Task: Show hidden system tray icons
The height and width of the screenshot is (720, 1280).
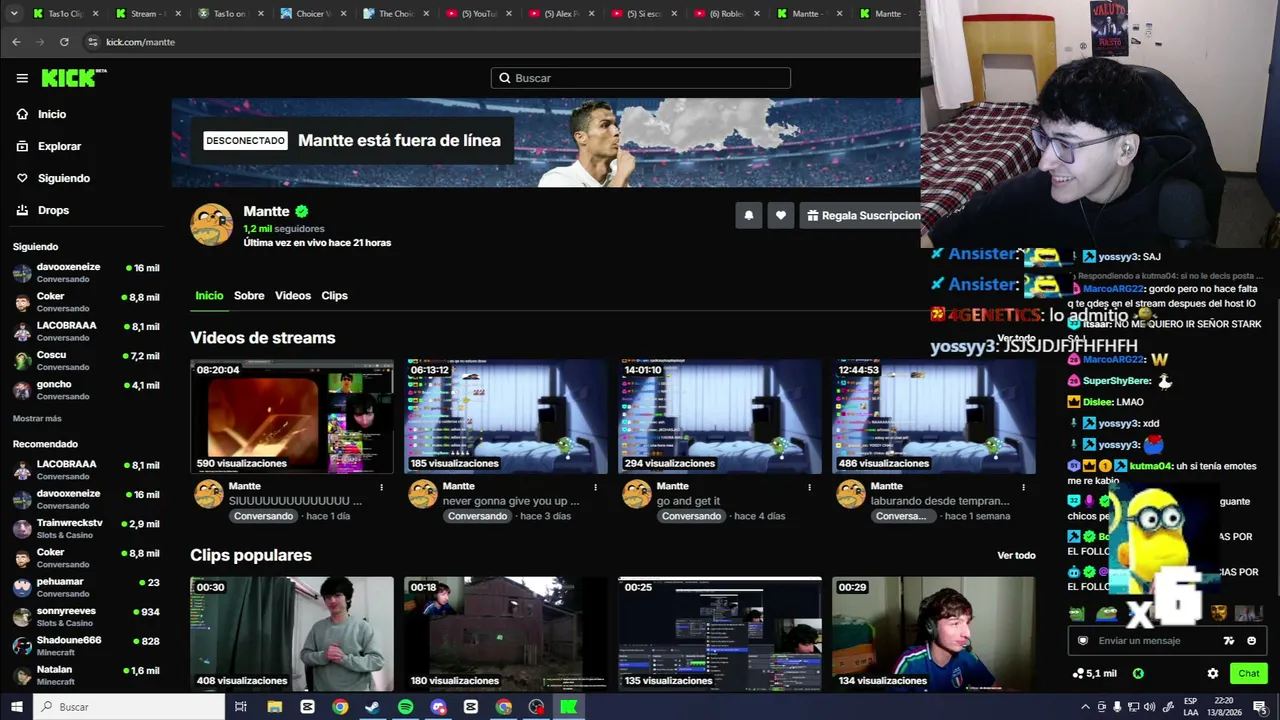Action: [x=1085, y=707]
